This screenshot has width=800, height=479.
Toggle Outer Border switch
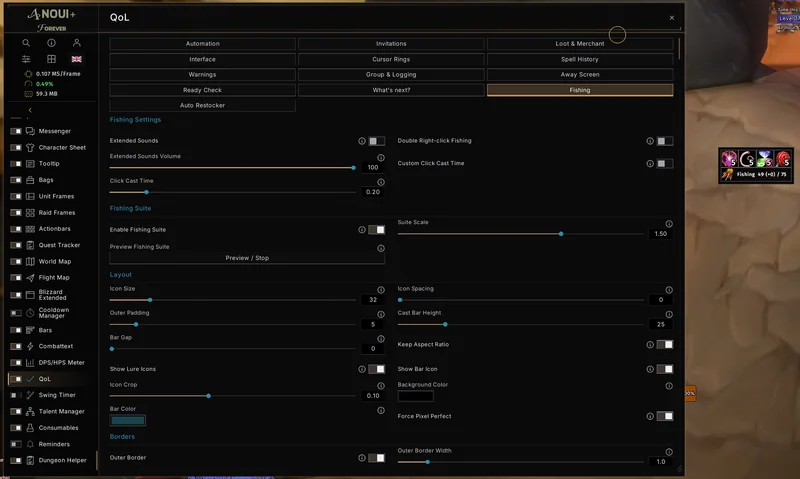(377, 458)
